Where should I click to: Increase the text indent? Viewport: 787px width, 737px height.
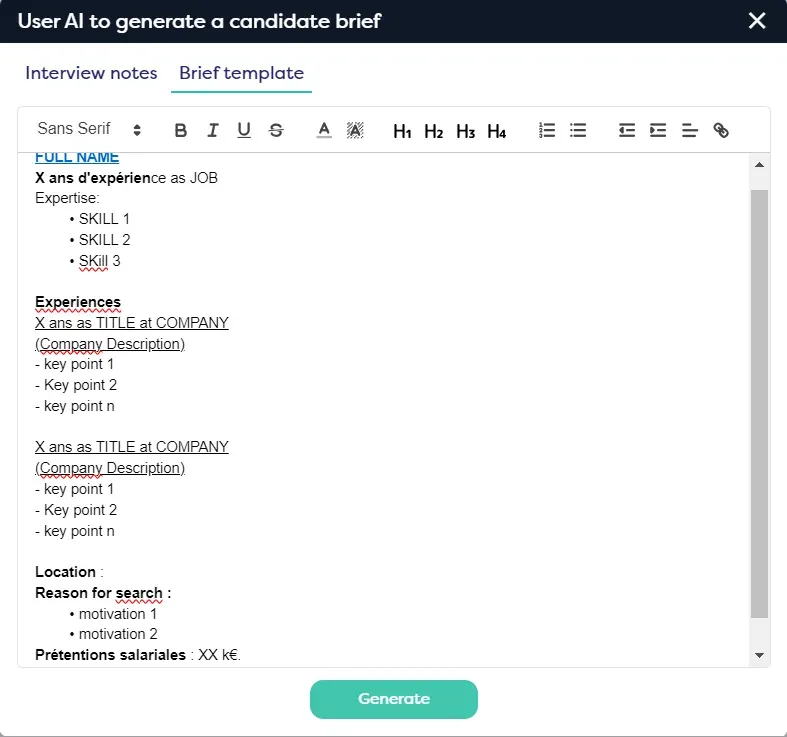[658, 130]
